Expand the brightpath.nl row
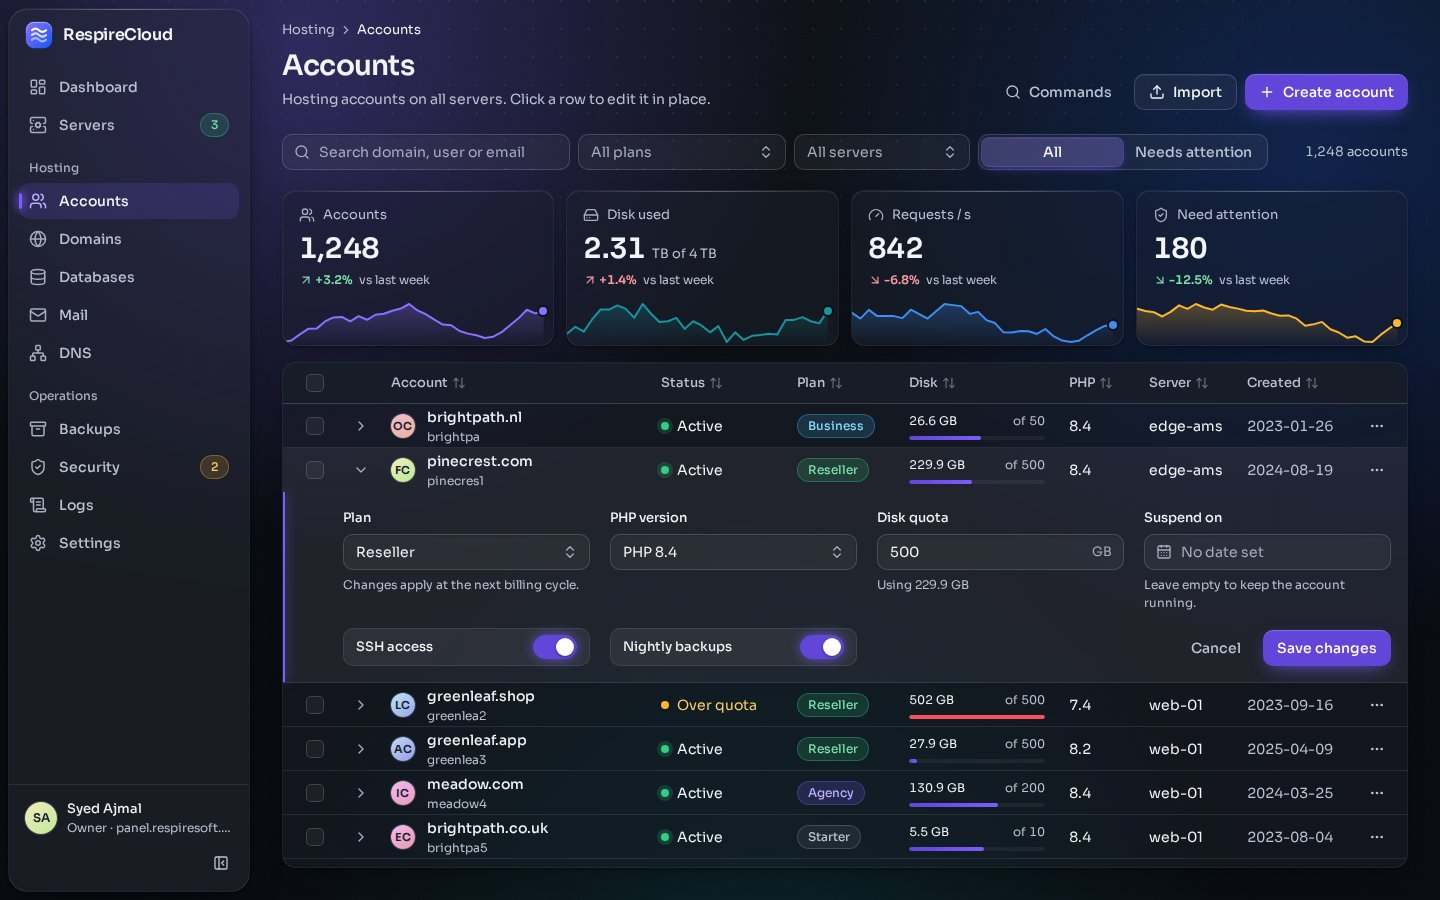The width and height of the screenshot is (1440, 900). click(361, 426)
